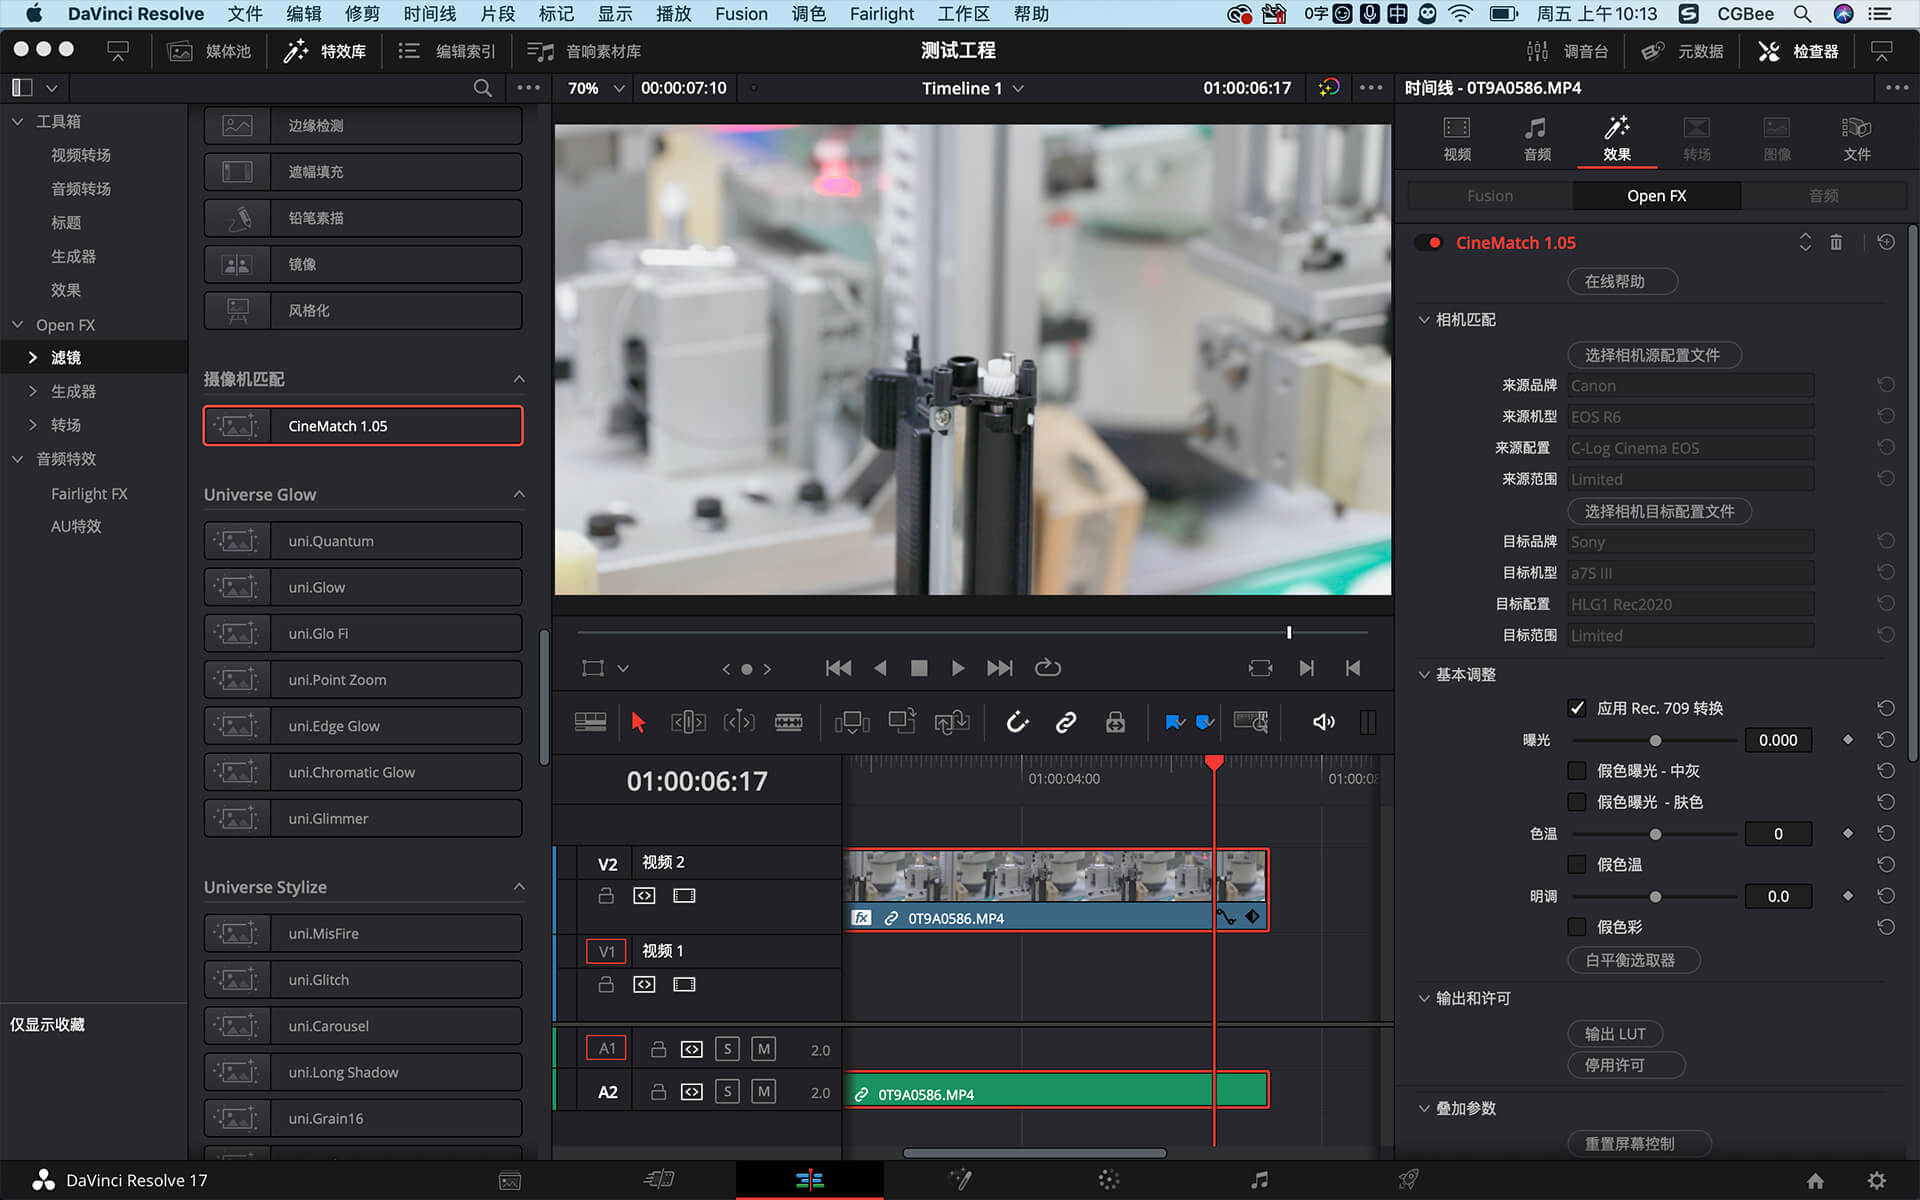Play the timeline in reverse
The image size is (1920, 1200).
(x=880, y=668)
